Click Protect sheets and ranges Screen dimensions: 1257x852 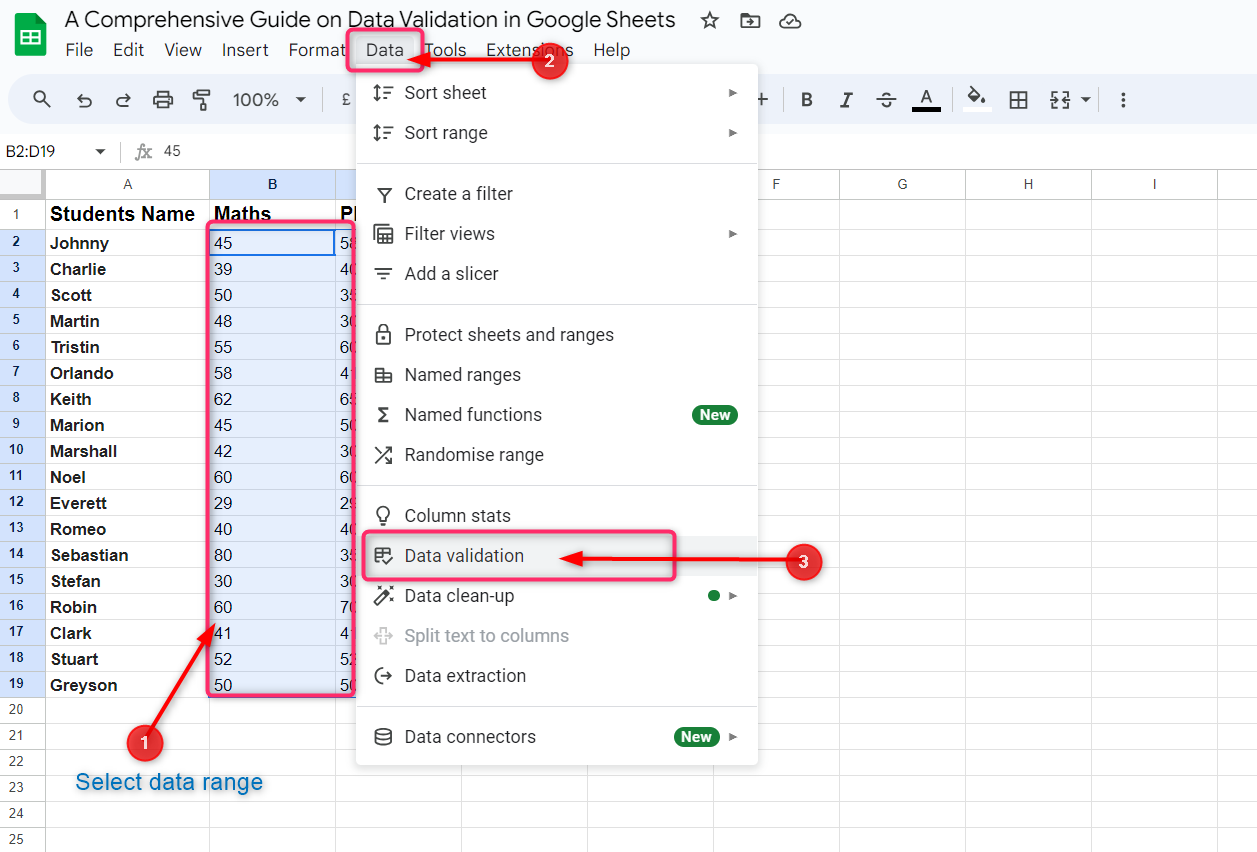508,335
